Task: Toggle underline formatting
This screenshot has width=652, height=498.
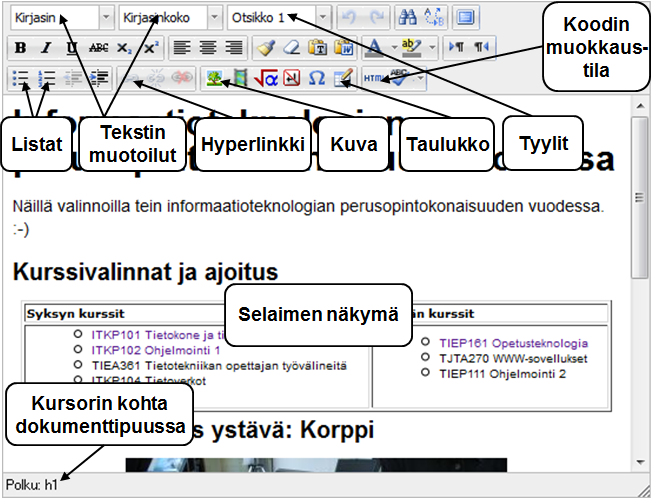Action: pyautogui.click(x=72, y=48)
